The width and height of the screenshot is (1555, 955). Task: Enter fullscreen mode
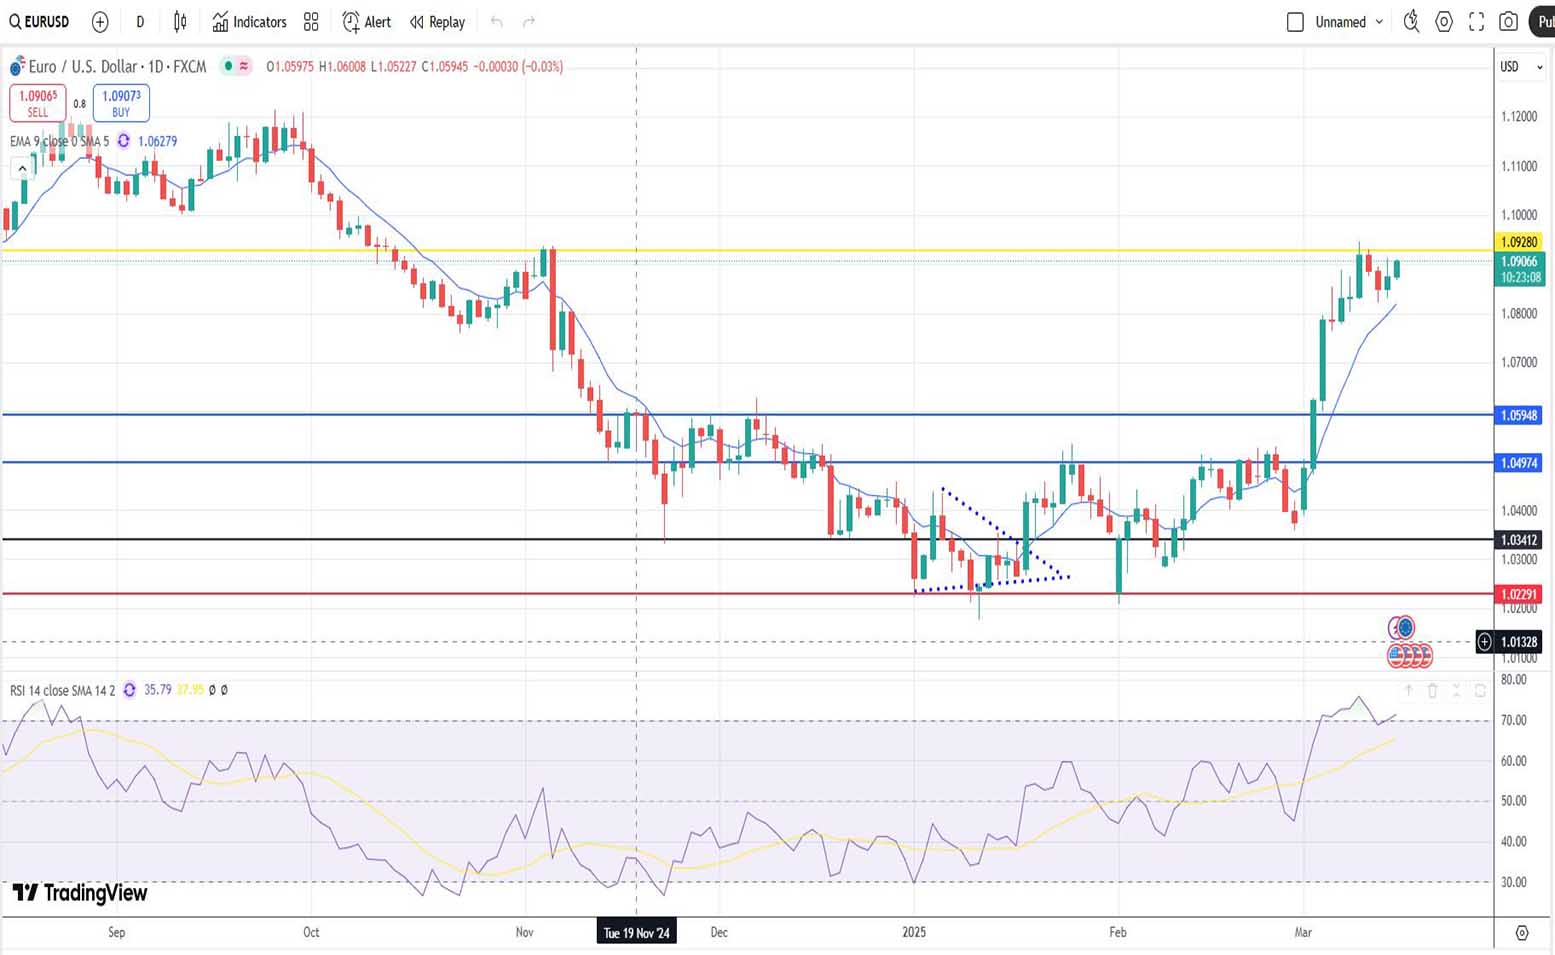(1476, 22)
